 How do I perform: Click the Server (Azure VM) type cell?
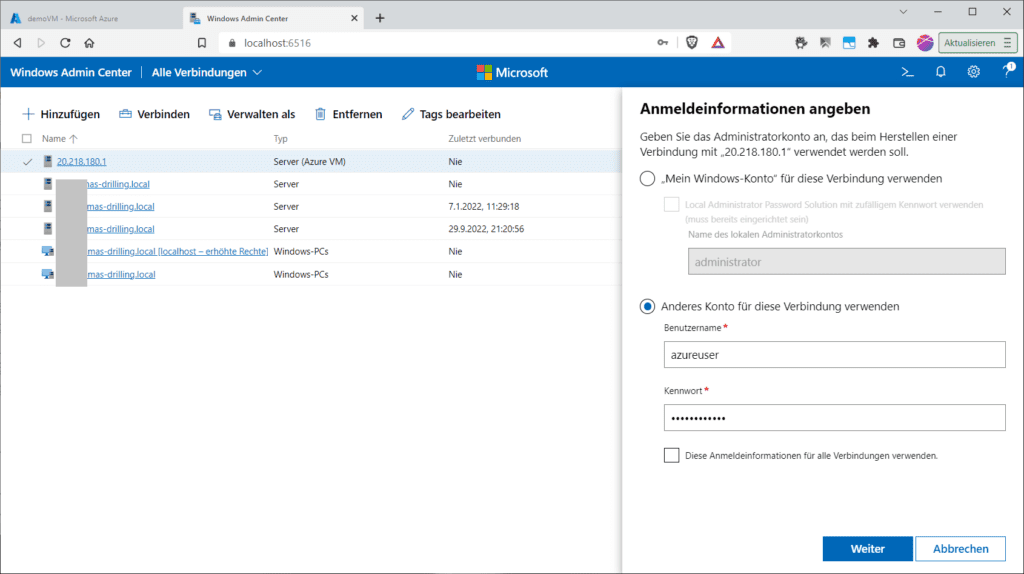pos(310,161)
